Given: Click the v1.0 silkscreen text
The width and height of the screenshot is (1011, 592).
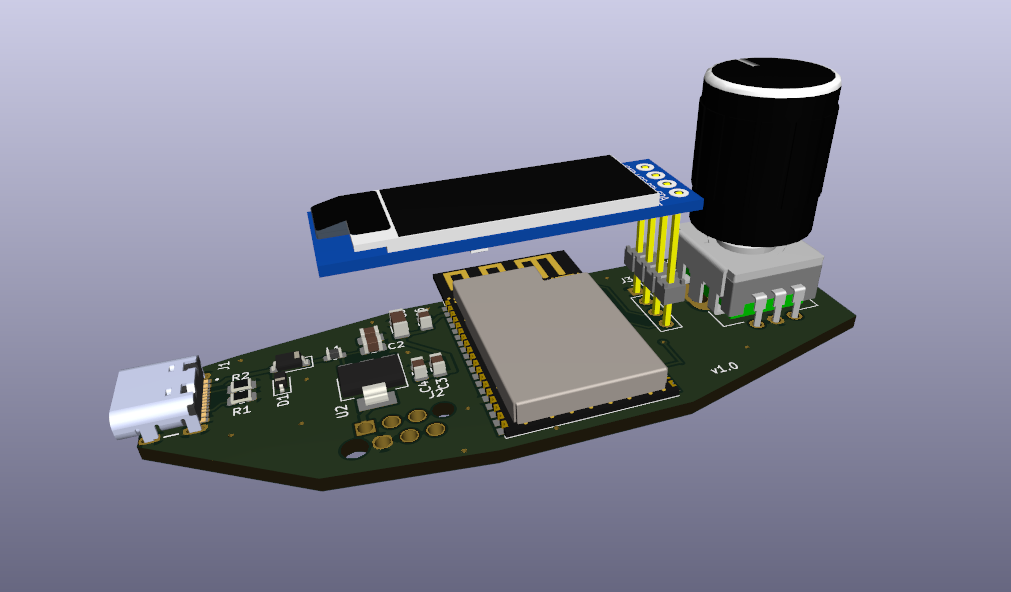Looking at the screenshot, I should click(724, 368).
